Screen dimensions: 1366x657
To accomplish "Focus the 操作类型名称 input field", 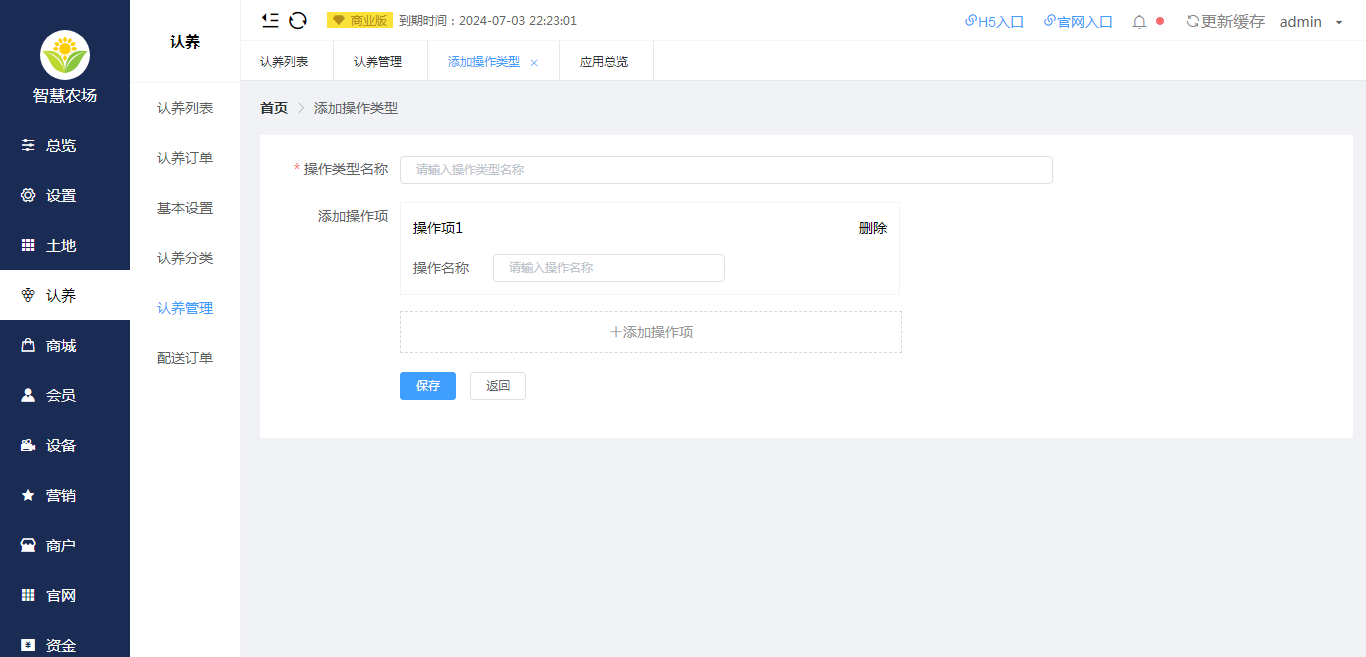I will point(726,170).
